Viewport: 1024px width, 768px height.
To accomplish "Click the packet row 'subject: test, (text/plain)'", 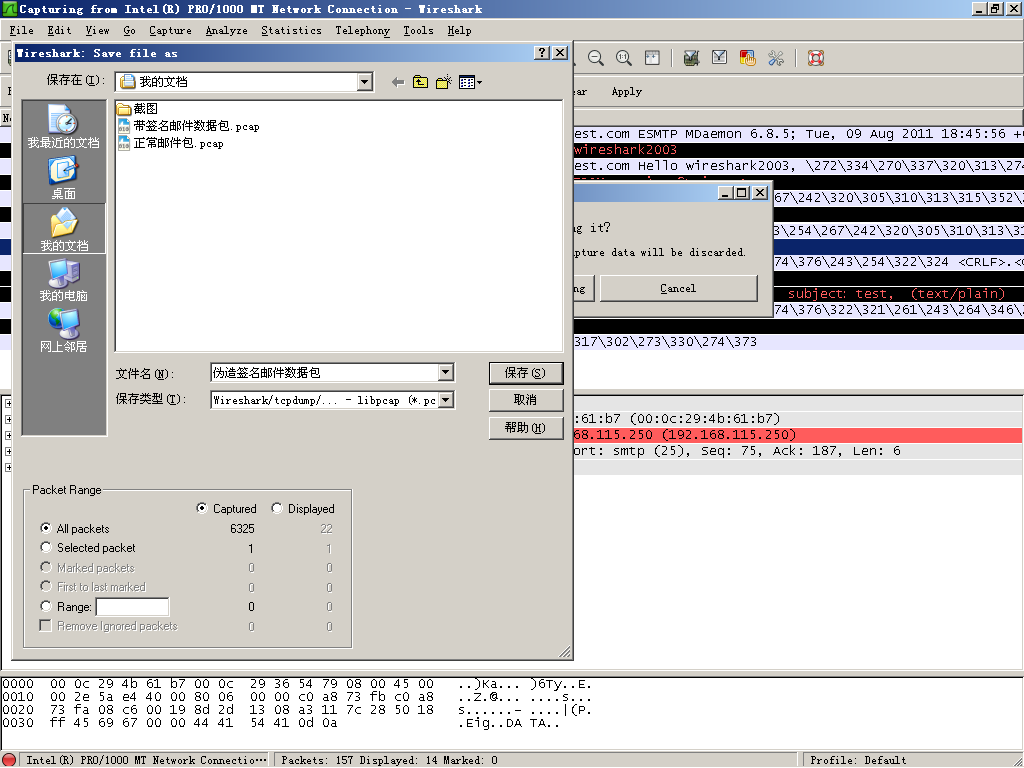I will pos(896,294).
